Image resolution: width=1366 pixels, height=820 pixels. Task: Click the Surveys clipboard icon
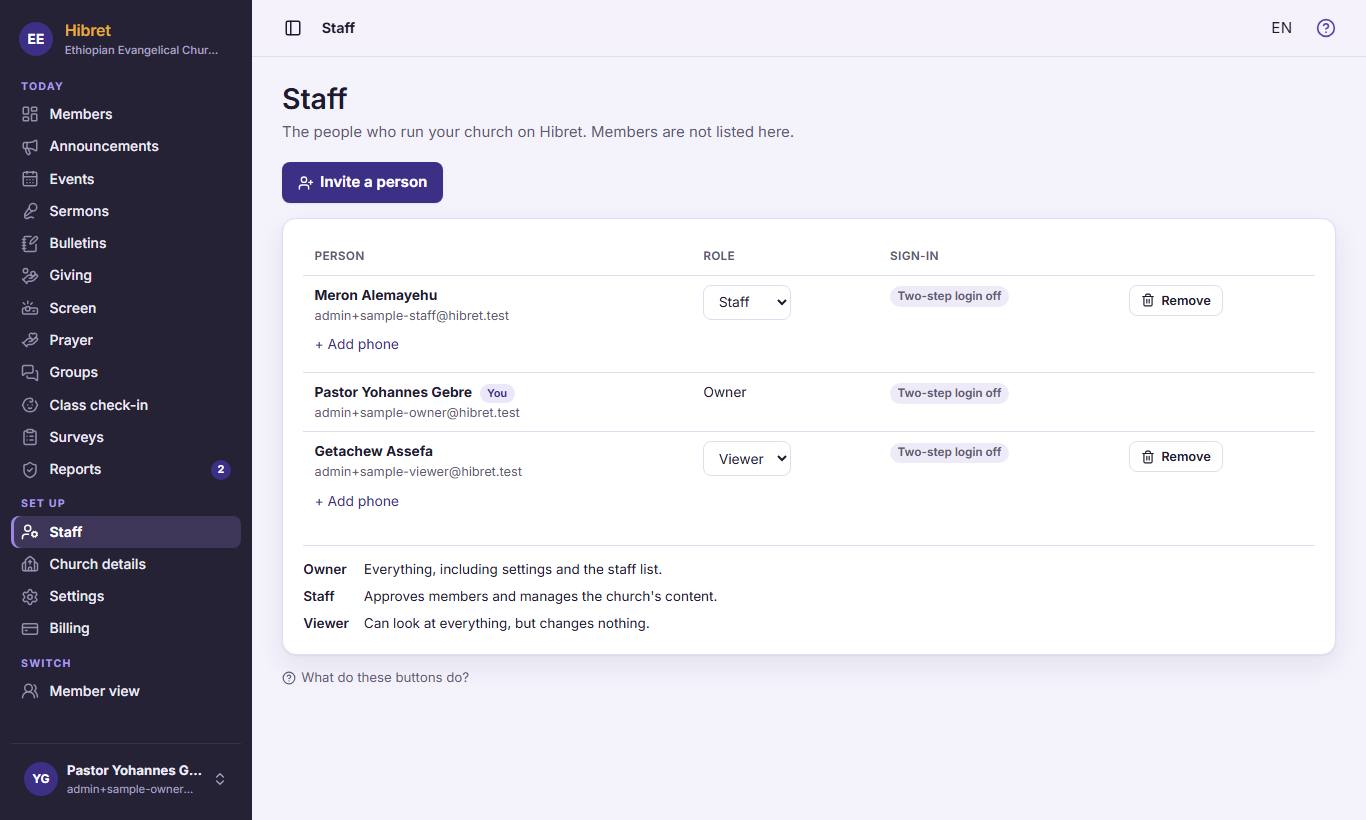pos(30,437)
